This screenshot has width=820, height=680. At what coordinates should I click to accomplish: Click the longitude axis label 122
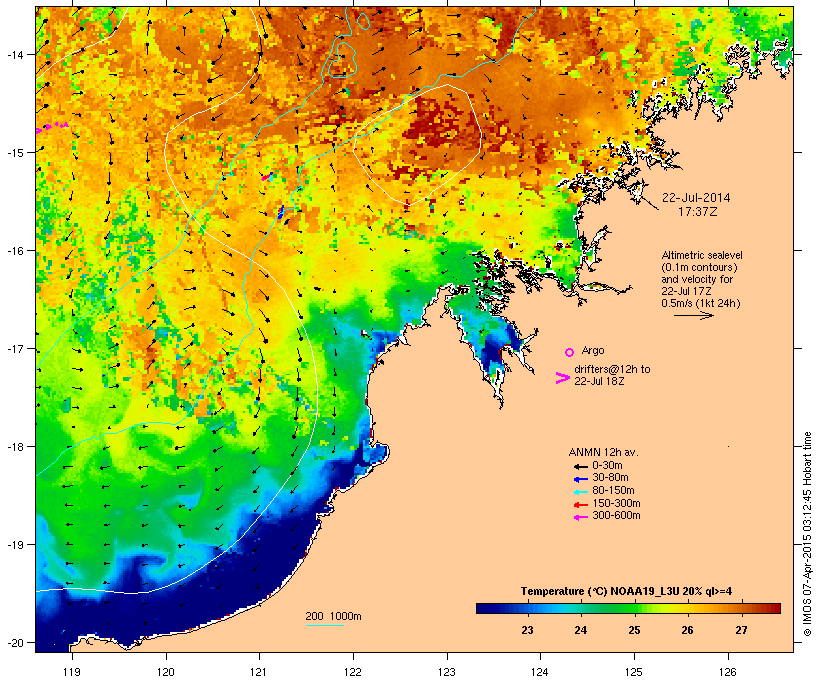pyautogui.click(x=353, y=672)
